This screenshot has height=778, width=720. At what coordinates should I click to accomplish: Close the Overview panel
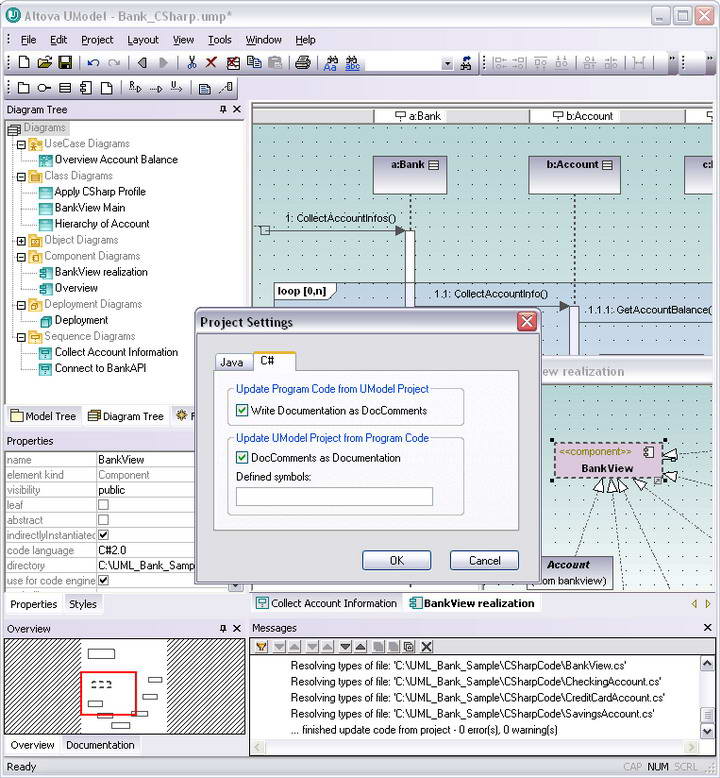click(237, 629)
